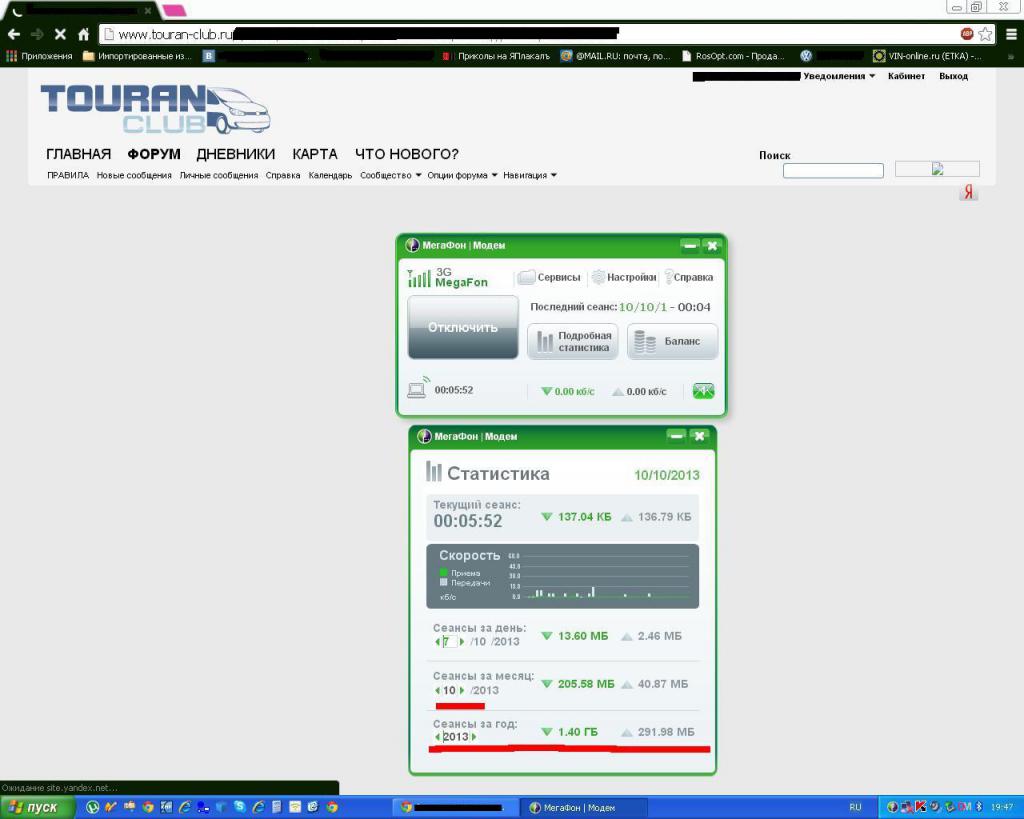Expand the Навигация dropdown

pyautogui.click(x=530, y=175)
